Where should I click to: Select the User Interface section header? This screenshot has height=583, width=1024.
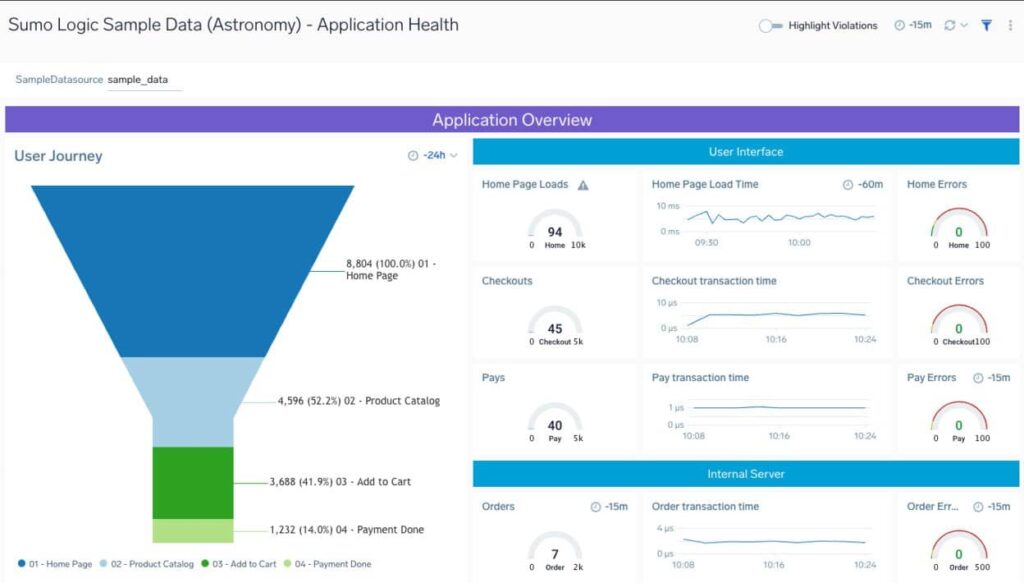746,152
